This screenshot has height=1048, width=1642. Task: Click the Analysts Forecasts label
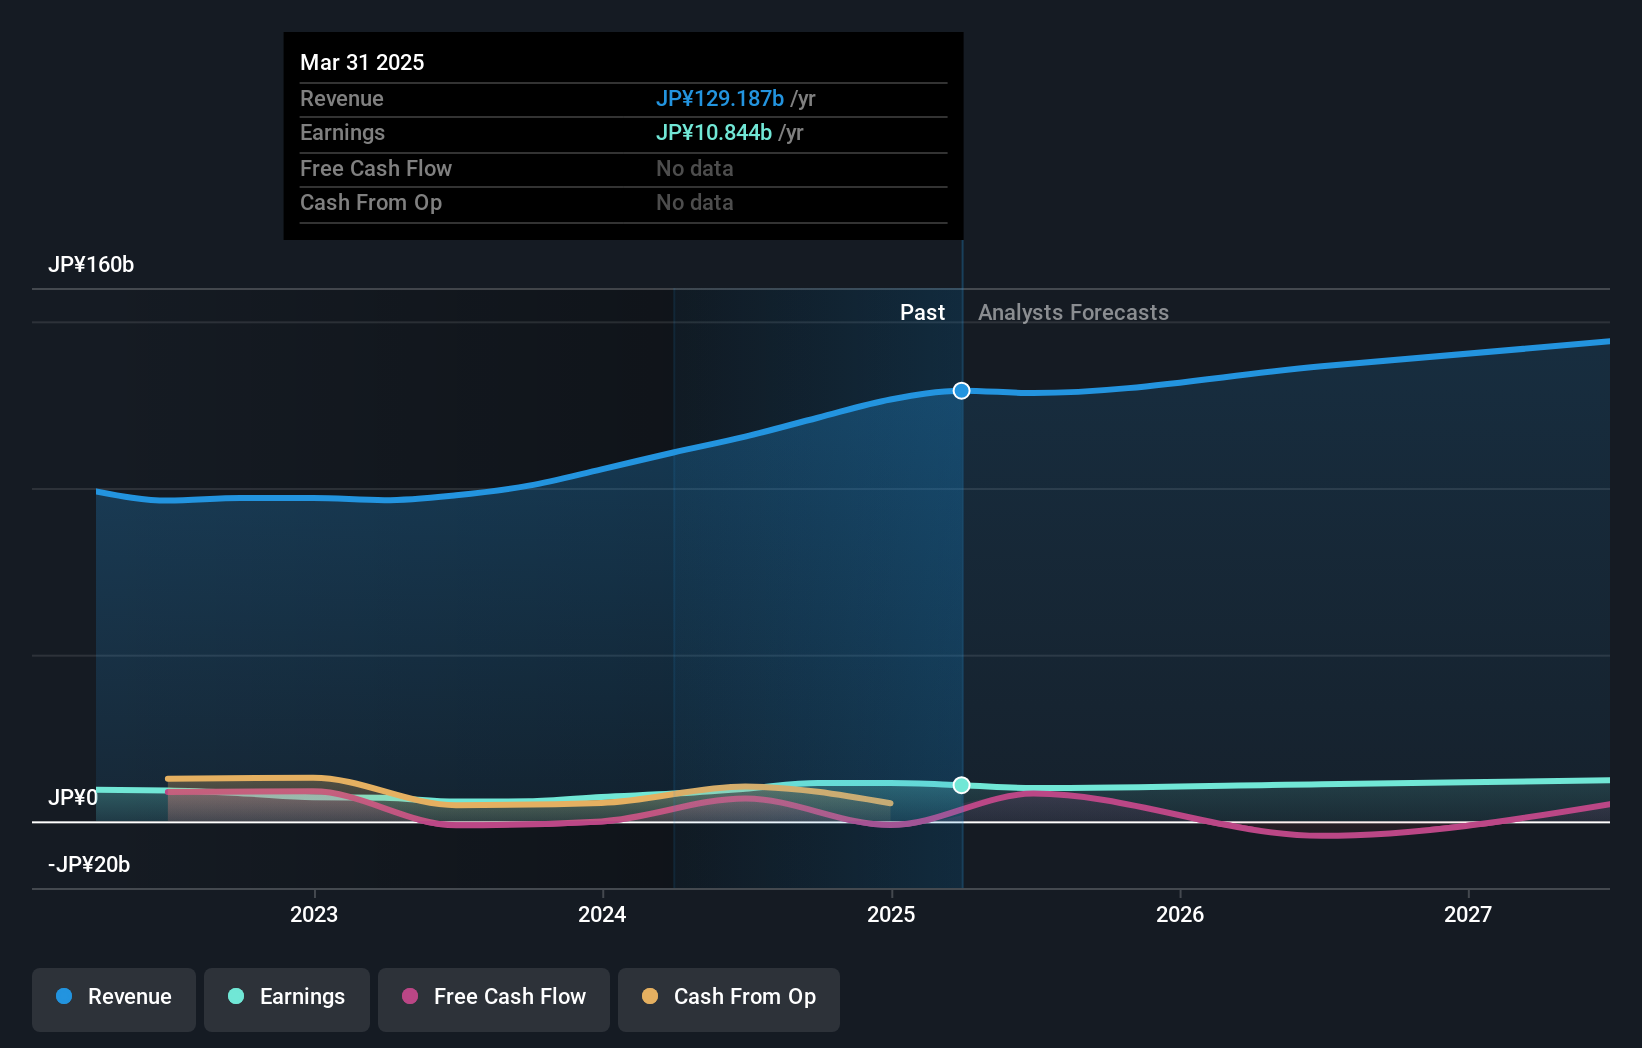coord(1073,313)
